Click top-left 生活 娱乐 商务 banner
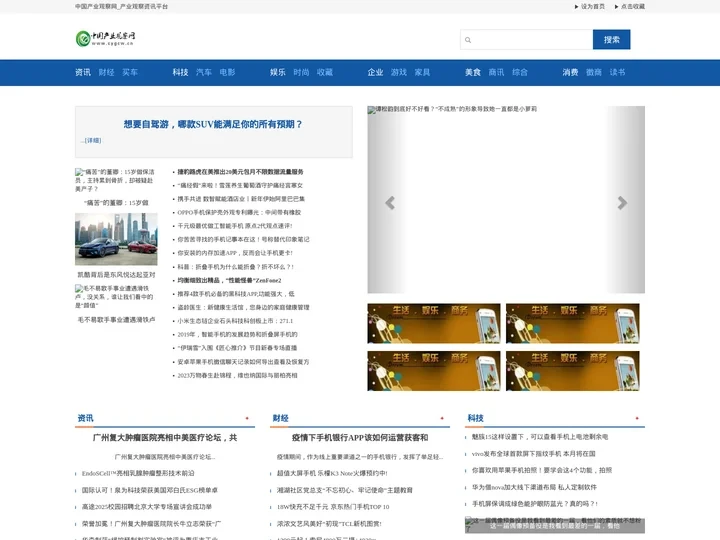This screenshot has height=540, width=720. (x=434, y=323)
